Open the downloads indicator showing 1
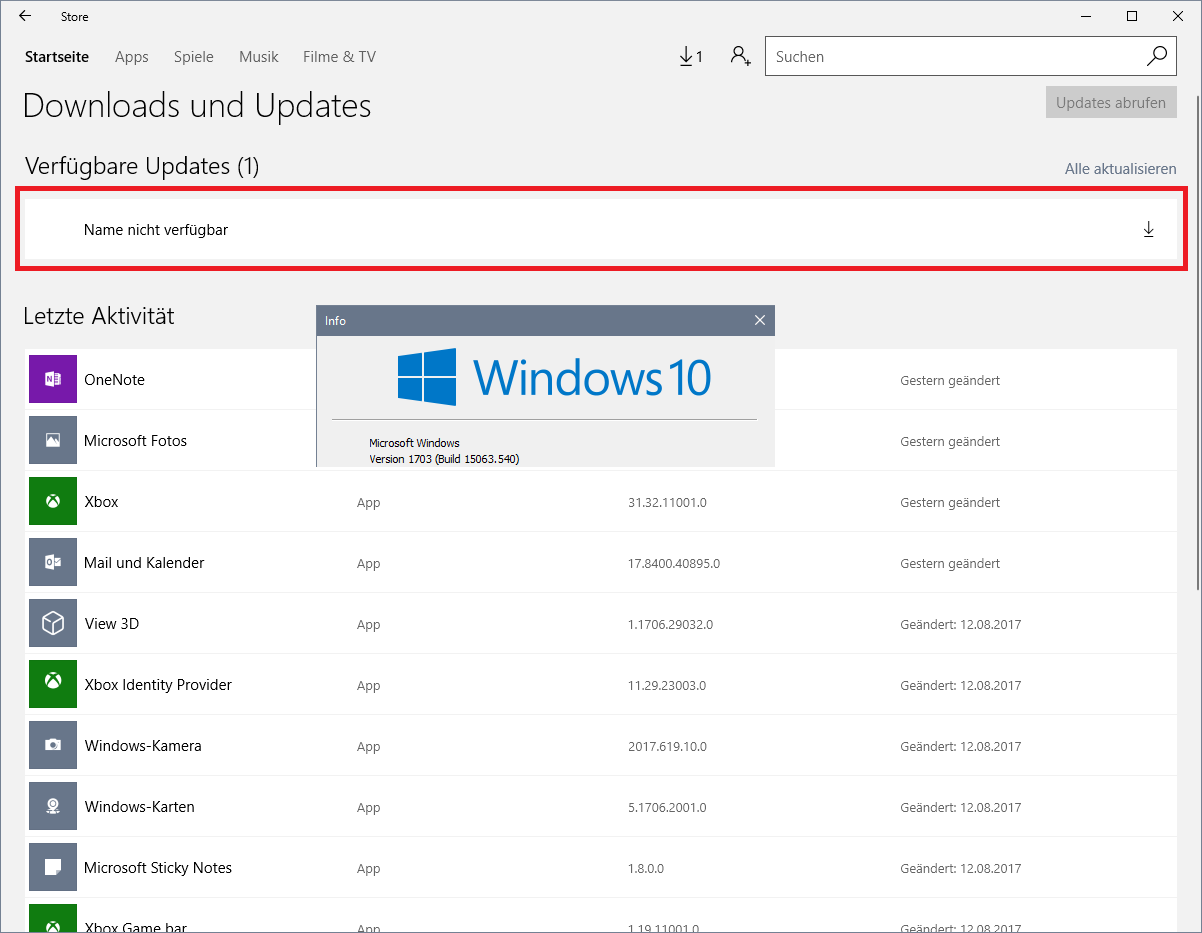 pos(690,57)
